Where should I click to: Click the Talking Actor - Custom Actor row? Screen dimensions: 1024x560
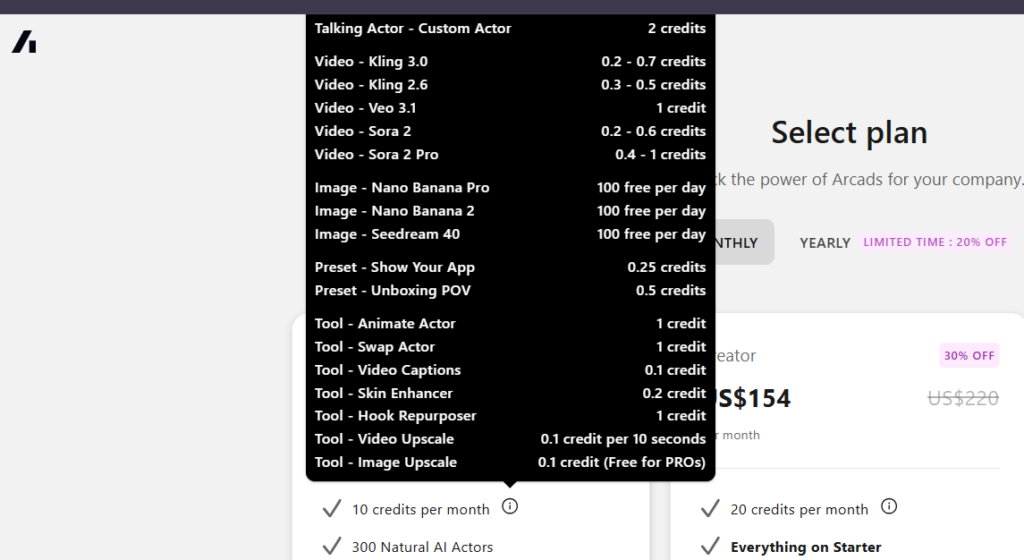[510, 28]
